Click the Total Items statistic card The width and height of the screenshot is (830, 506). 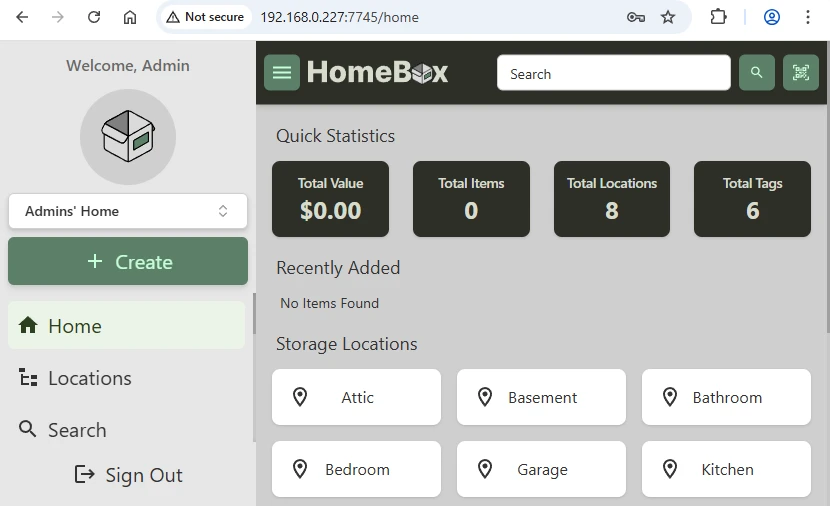click(x=471, y=199)
